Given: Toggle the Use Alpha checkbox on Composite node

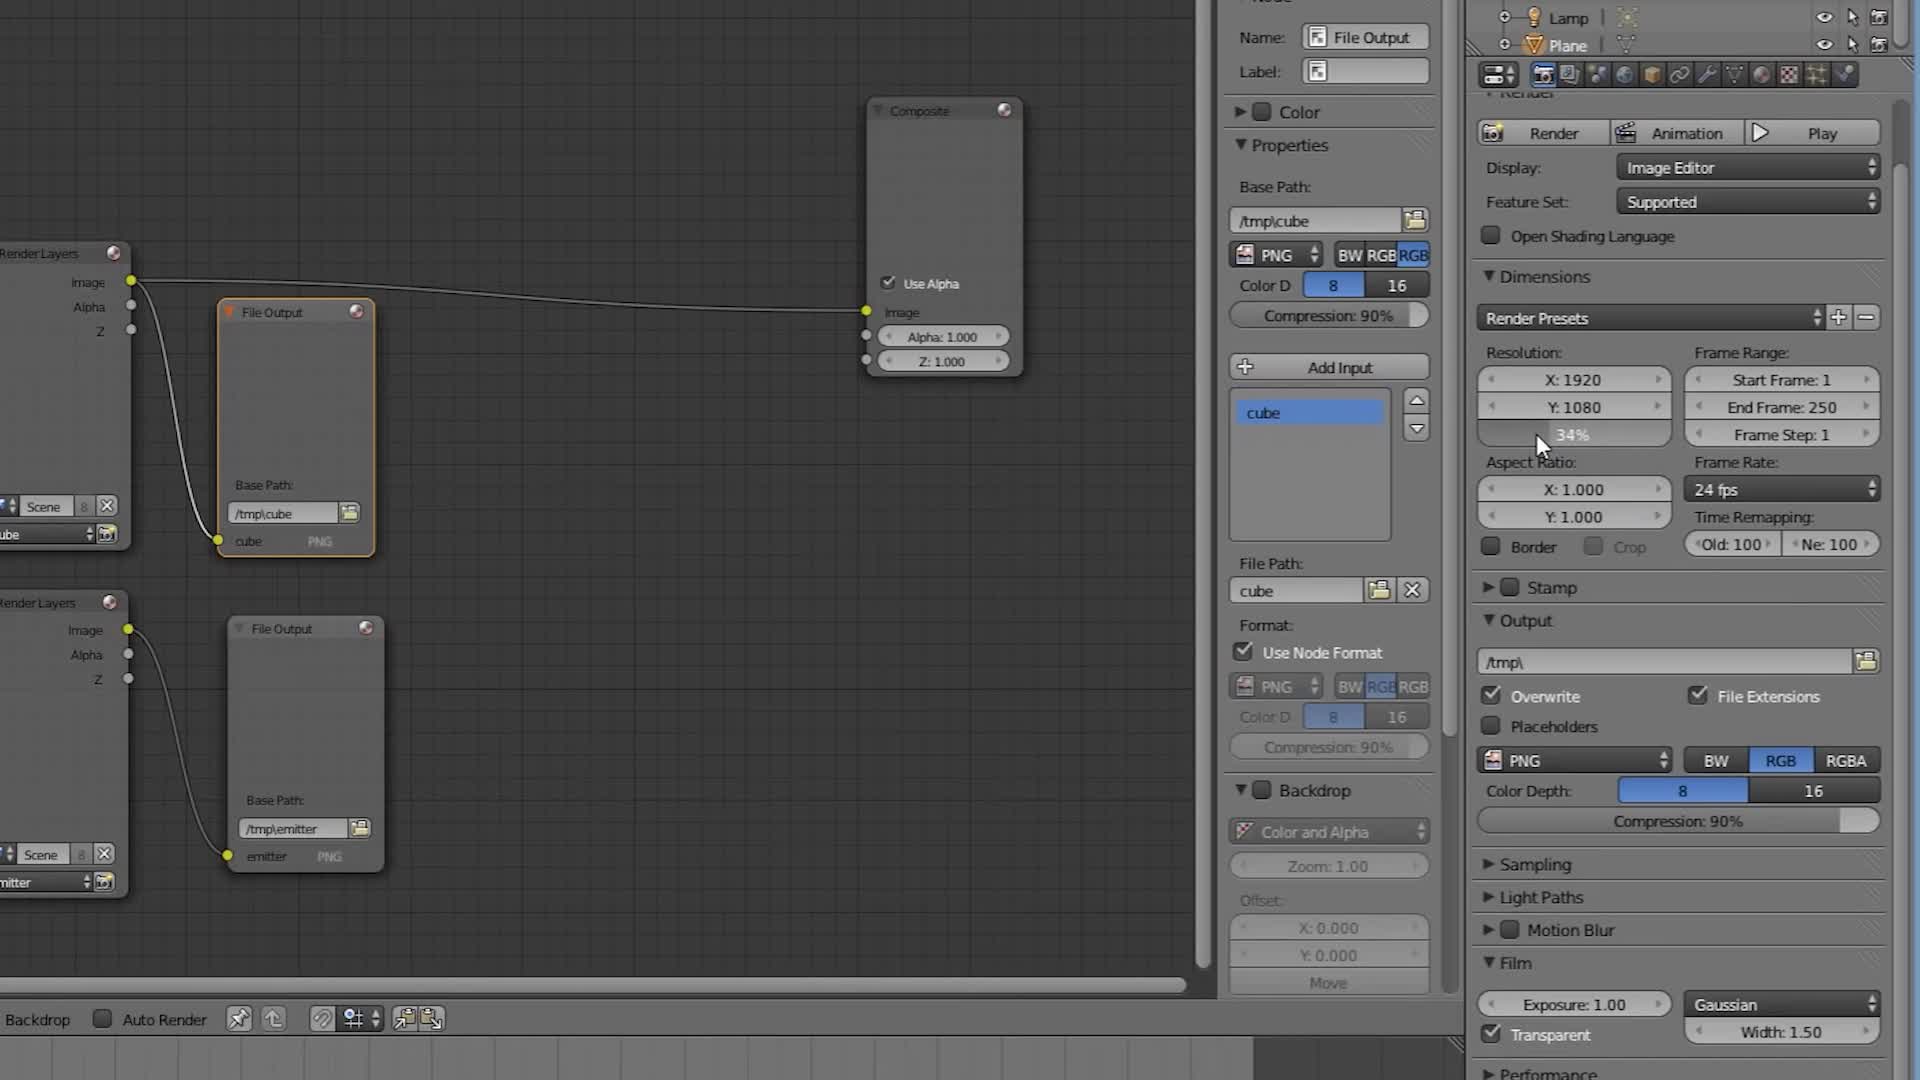Looking at the screenshot, I should pos(888,283).
